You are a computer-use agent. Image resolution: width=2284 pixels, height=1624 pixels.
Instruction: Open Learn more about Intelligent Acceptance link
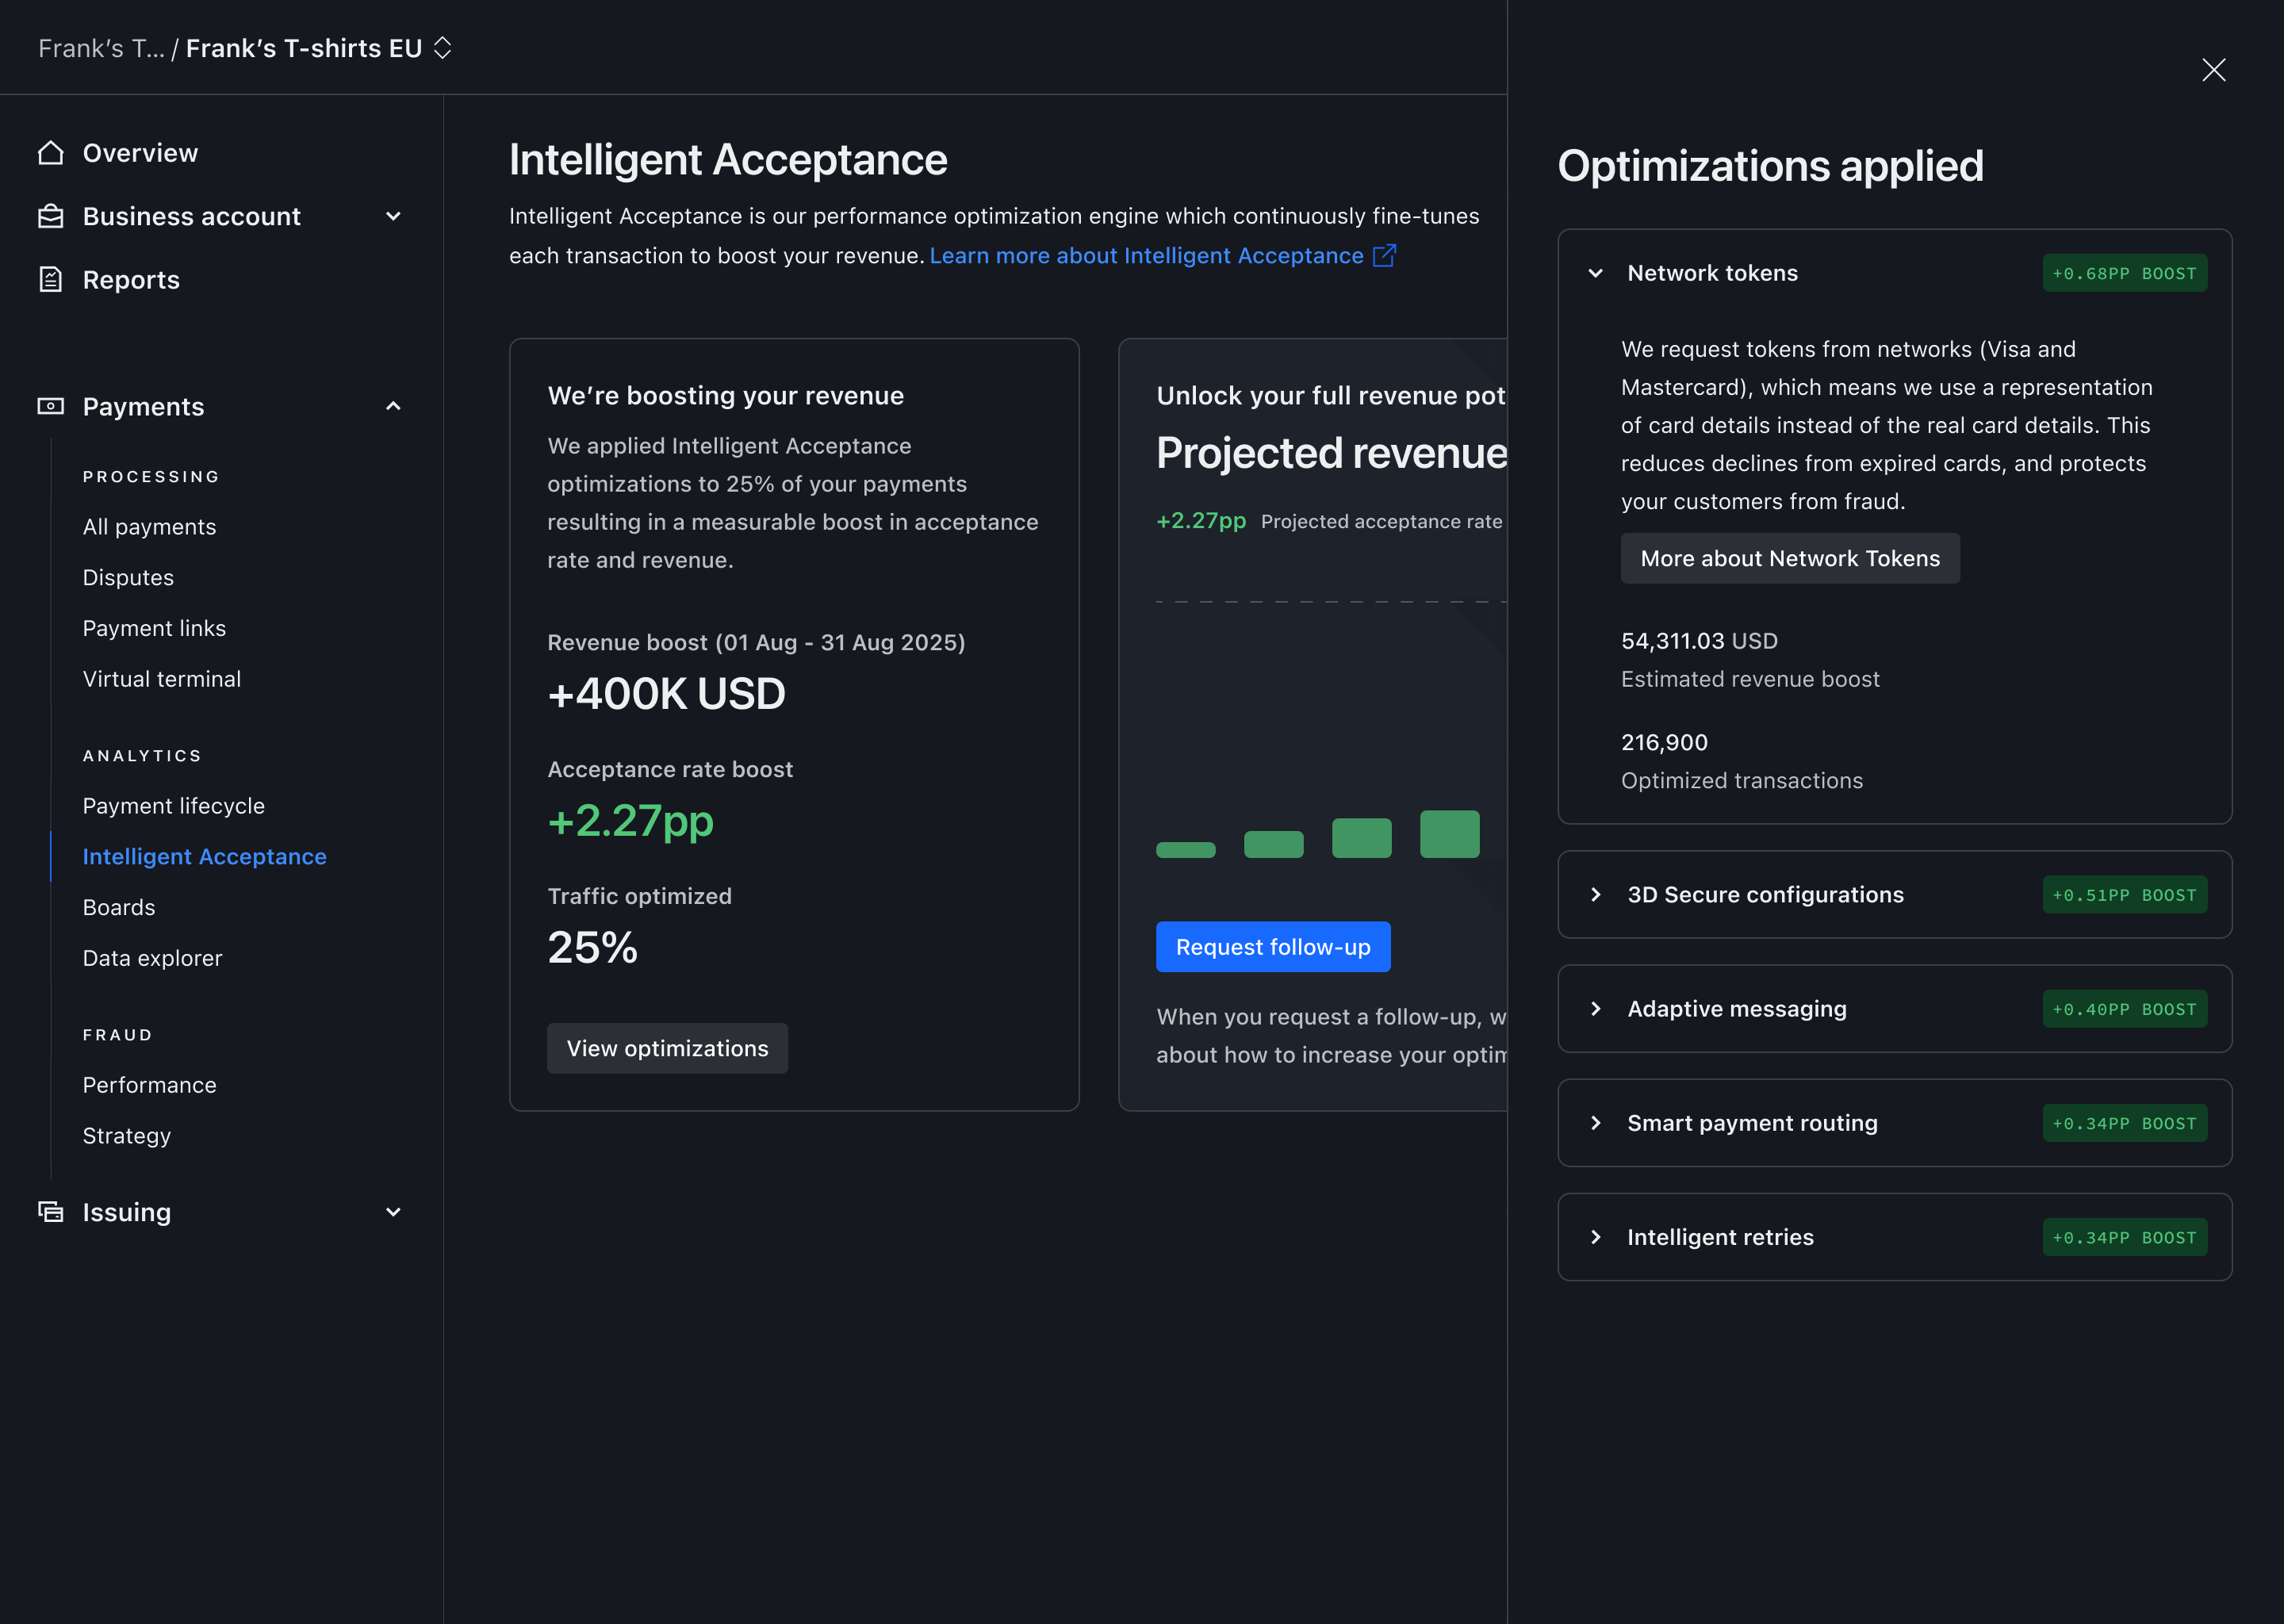[1146, 256]
